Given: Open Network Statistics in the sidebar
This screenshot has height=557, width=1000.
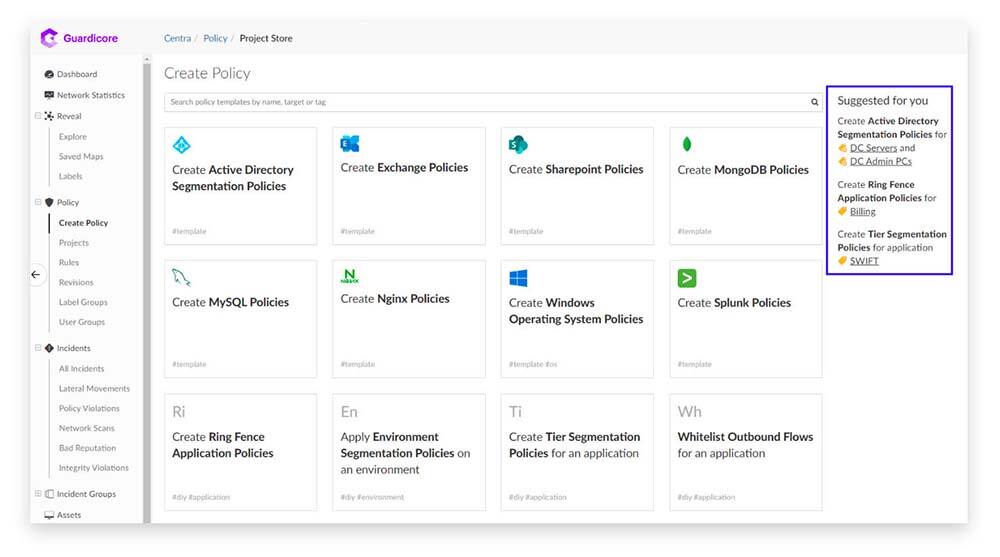Looking at the screenshot, I should point(90,95).
